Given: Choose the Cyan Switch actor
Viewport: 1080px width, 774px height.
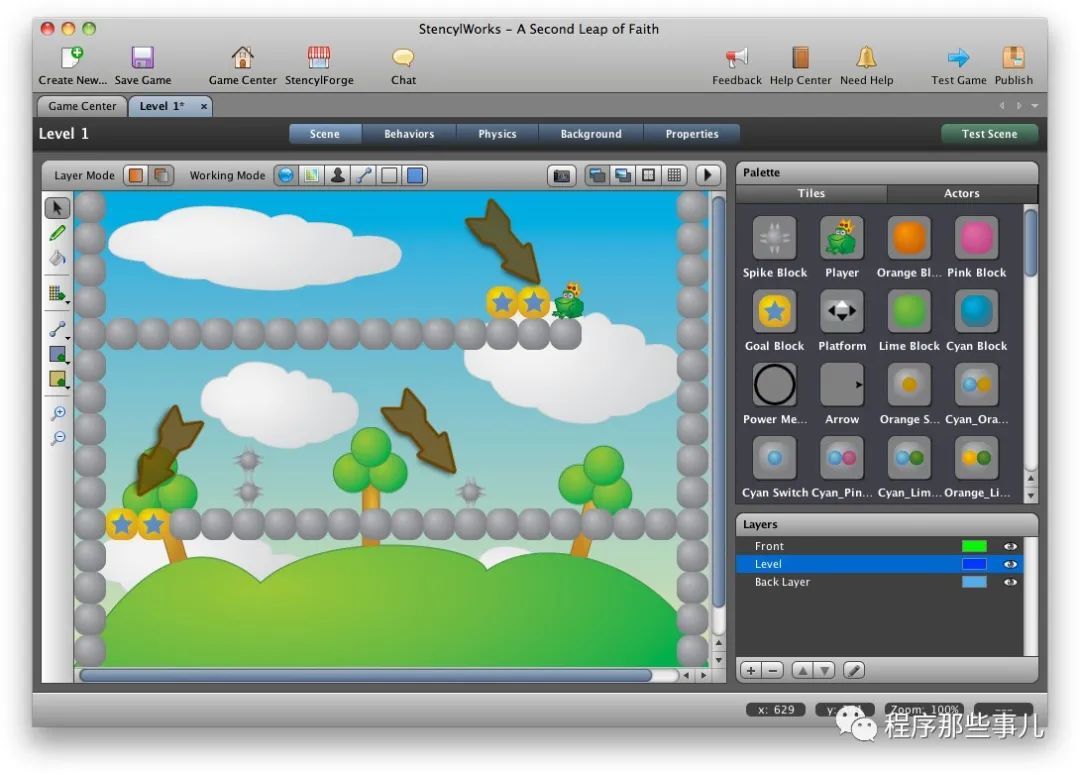Looking at the screenshot, I should click(774, 457).
